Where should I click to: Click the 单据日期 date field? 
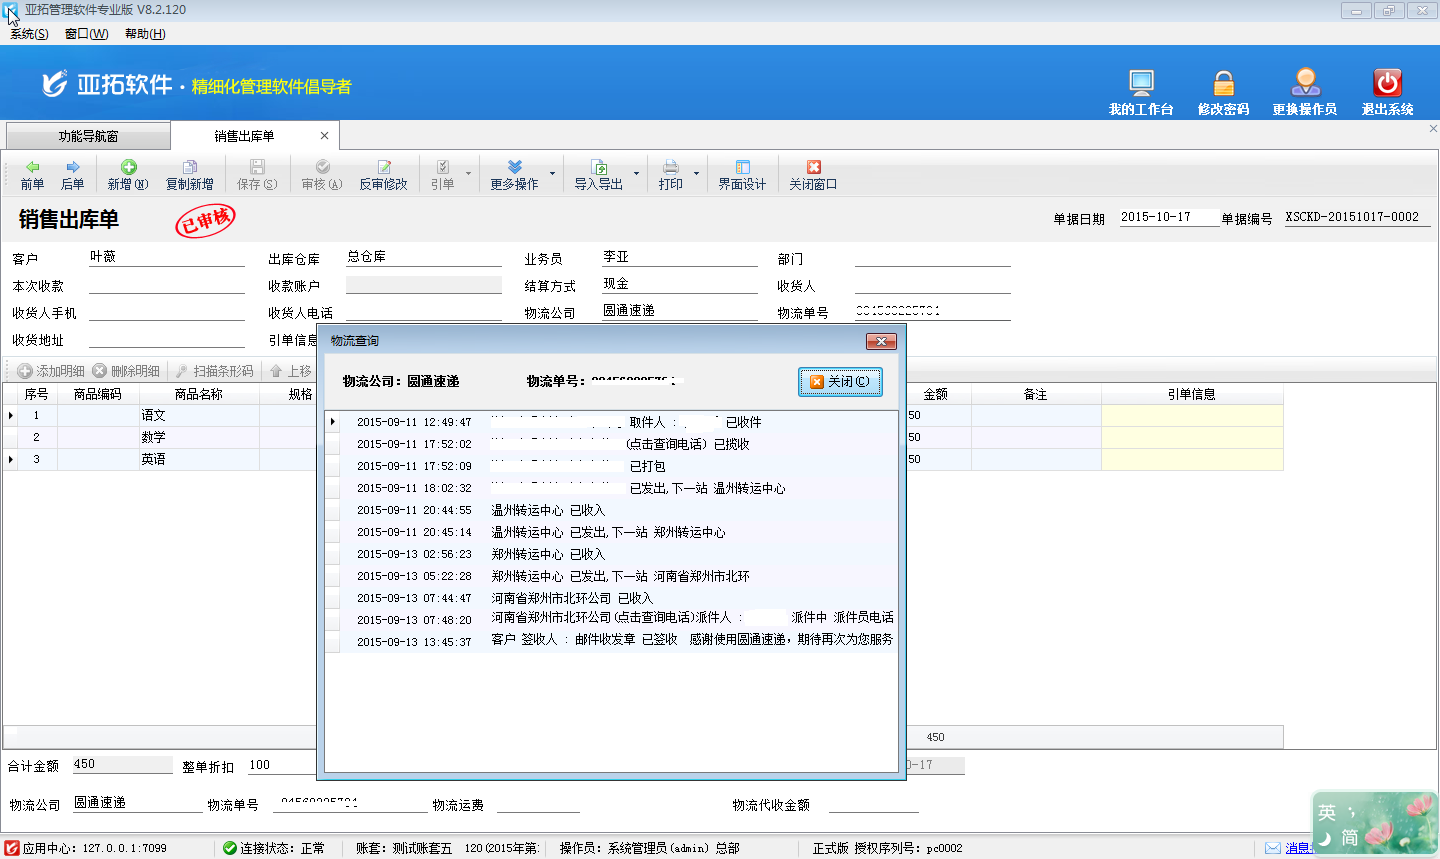pos(1167,217)
